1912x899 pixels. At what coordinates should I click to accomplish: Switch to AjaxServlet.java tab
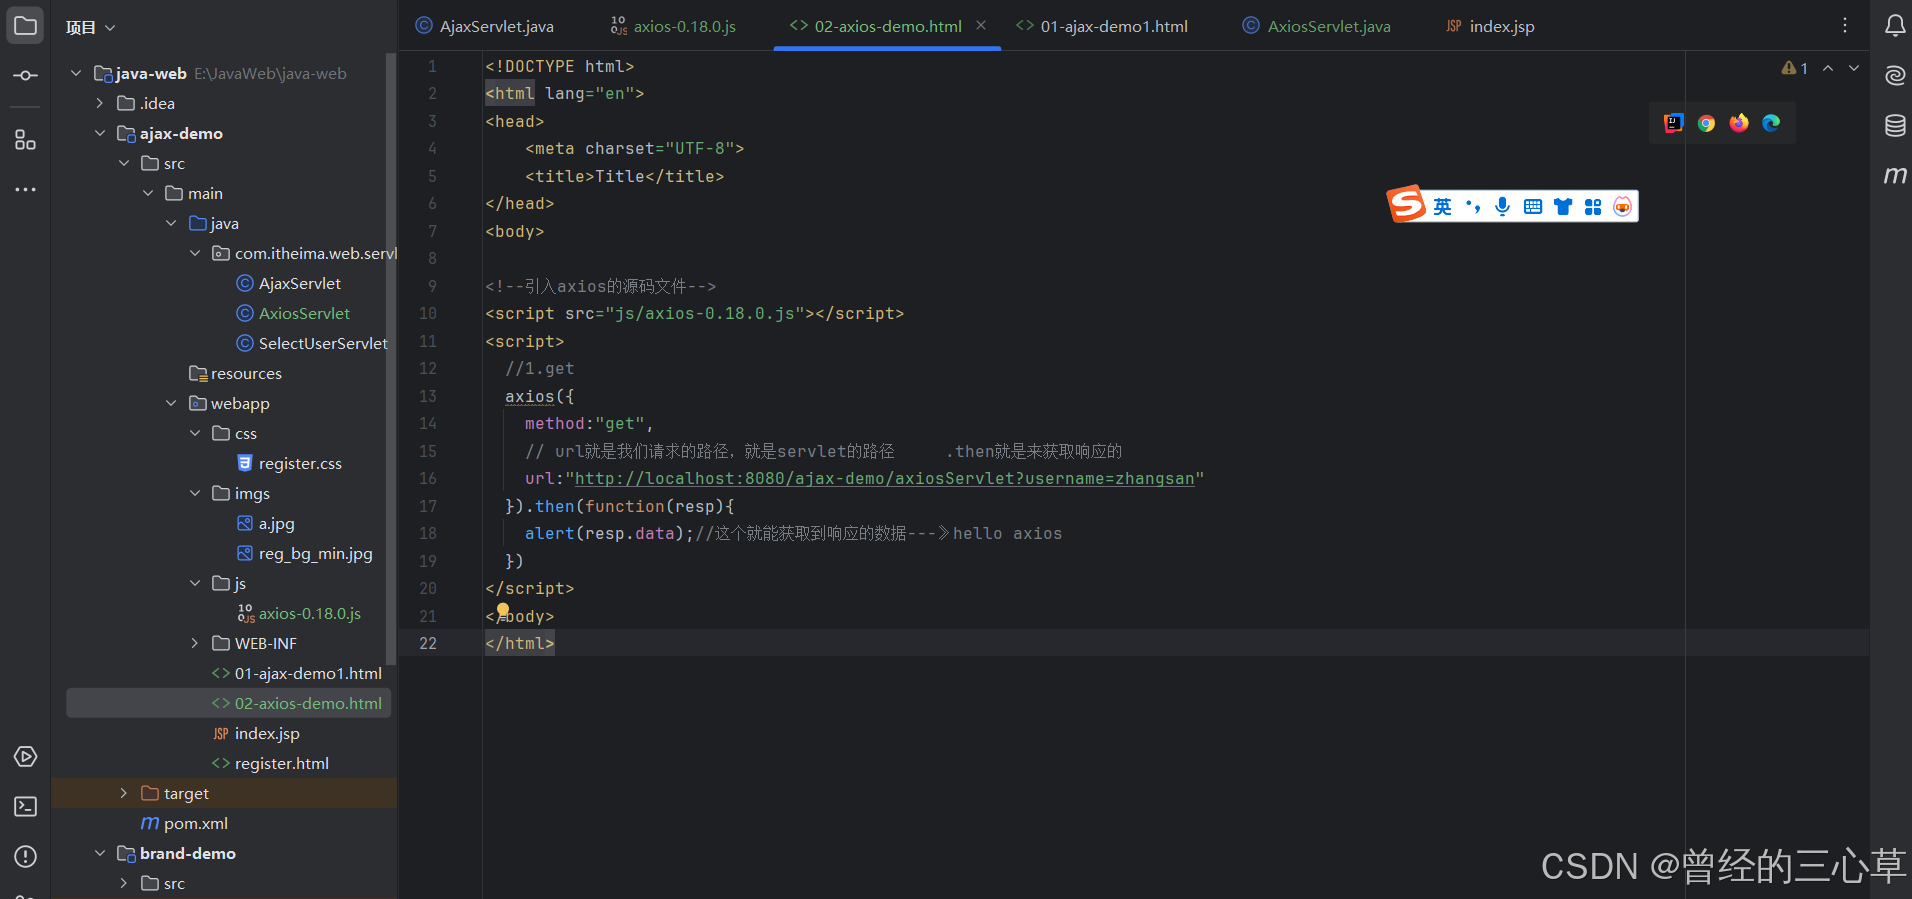(485, 26)
